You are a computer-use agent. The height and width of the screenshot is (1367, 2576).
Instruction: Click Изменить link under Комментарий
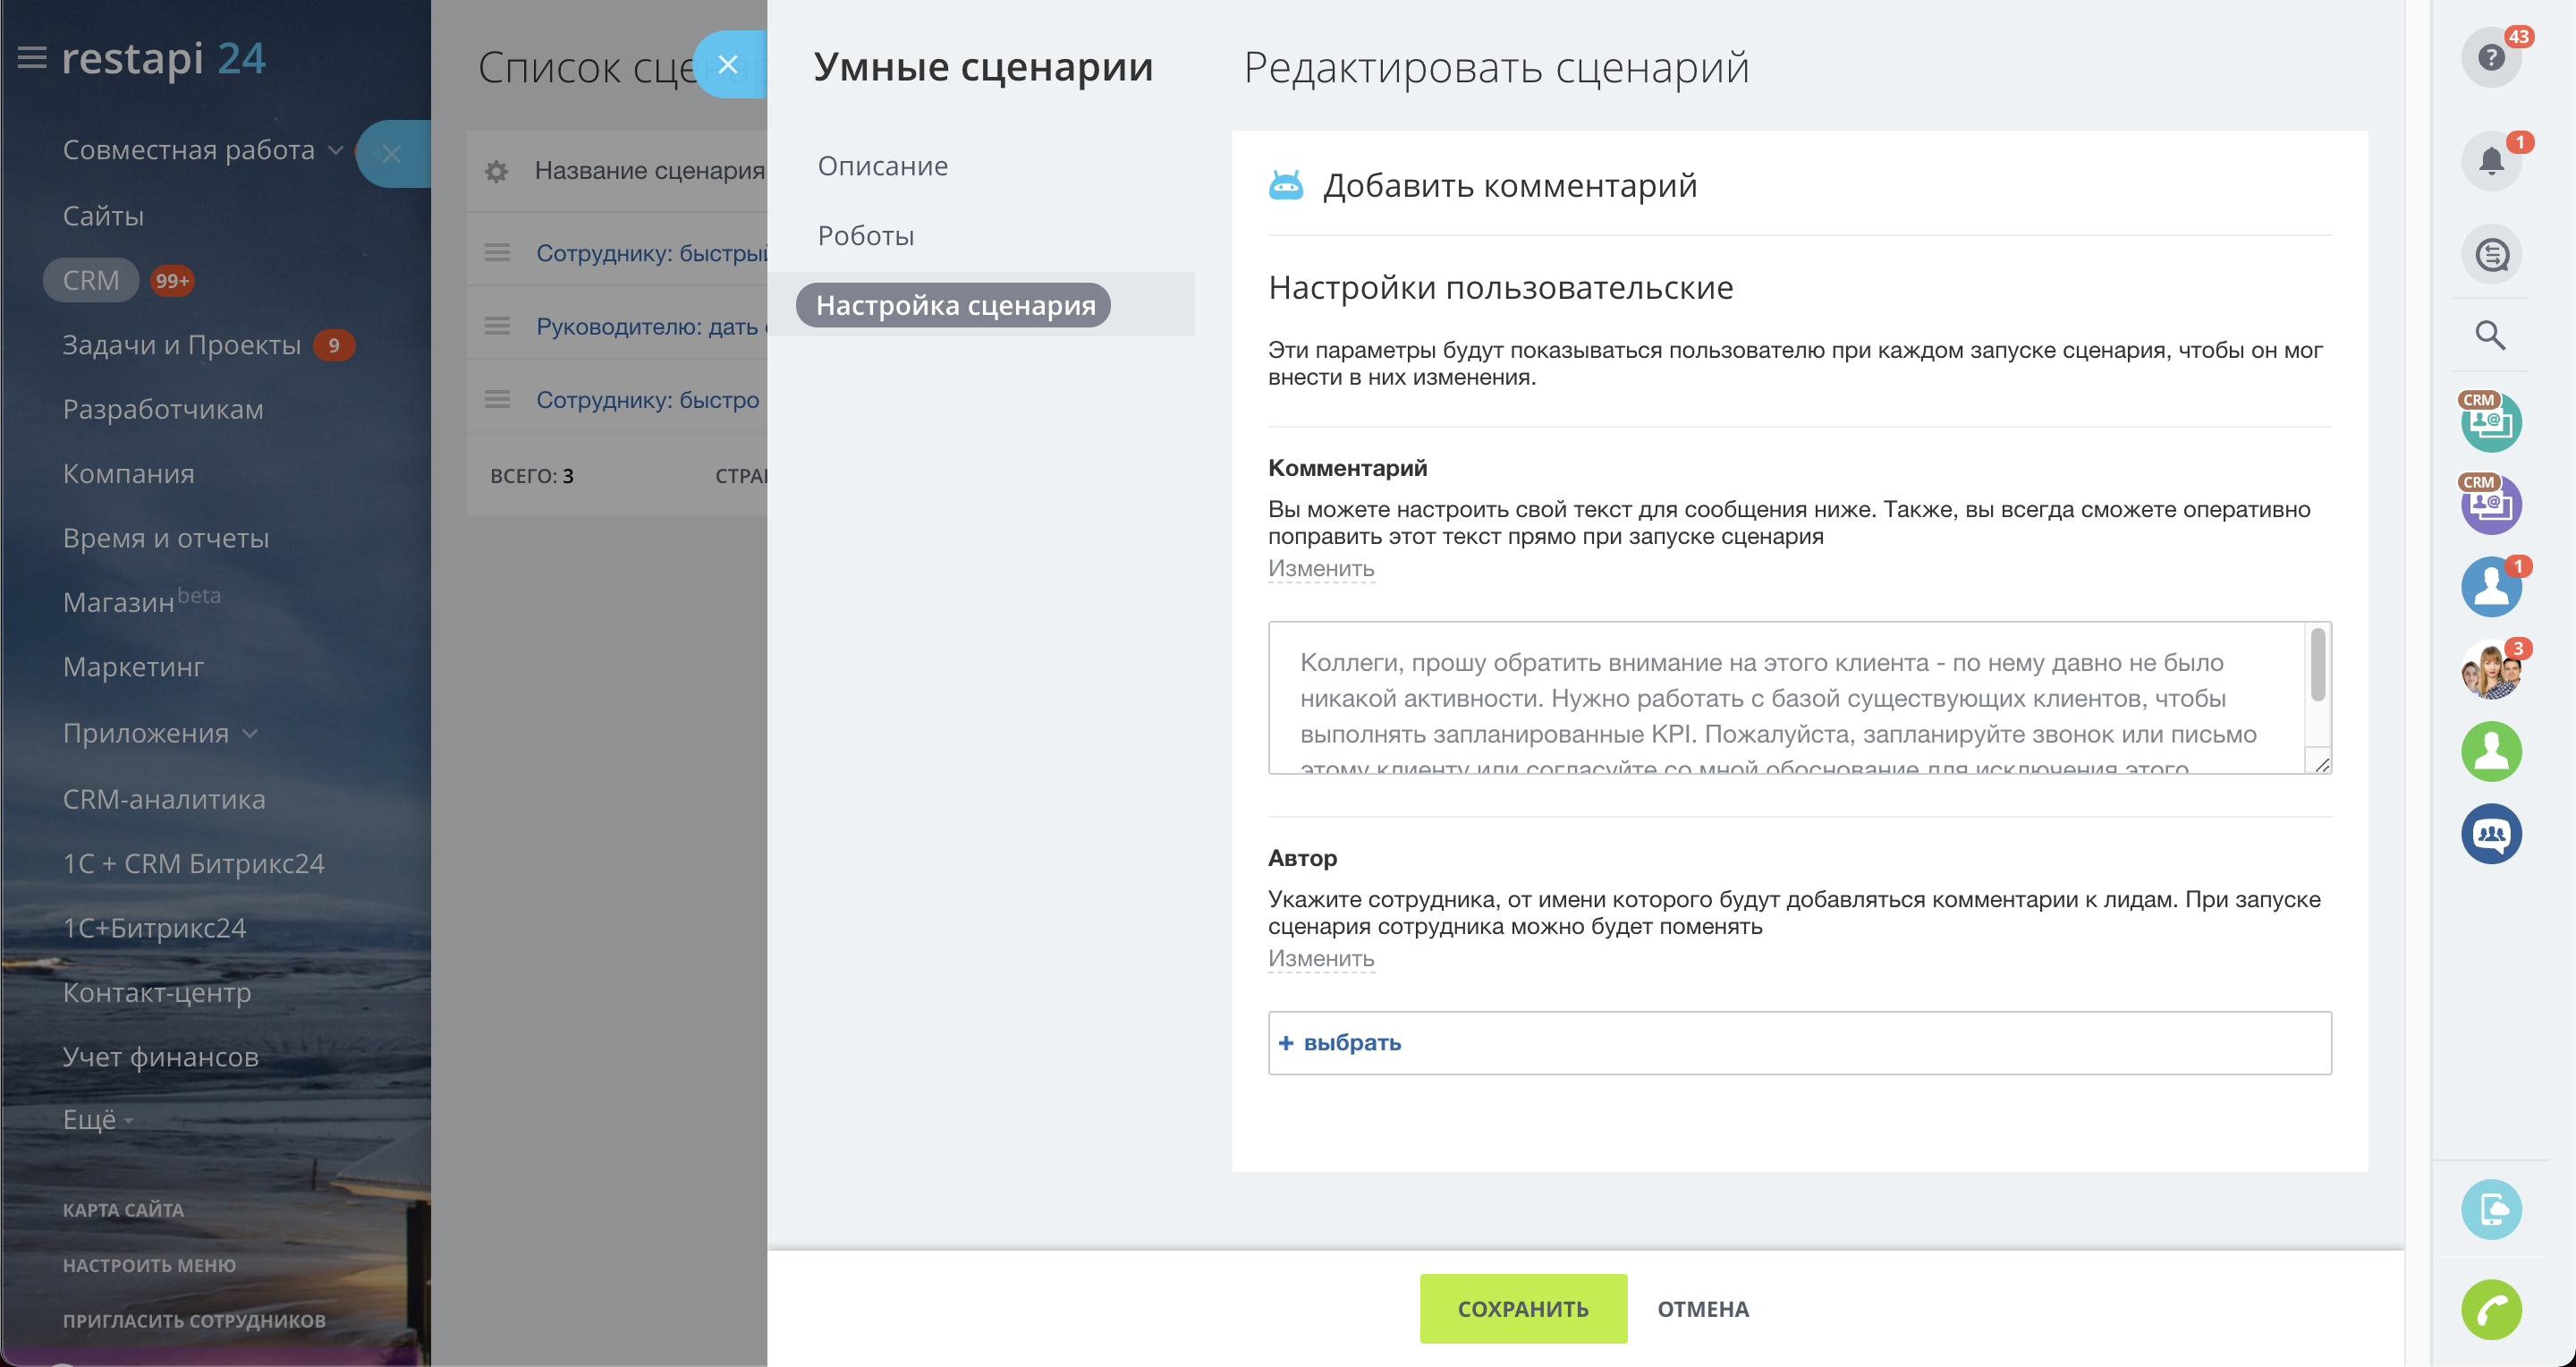click(x=1320, y=568)
